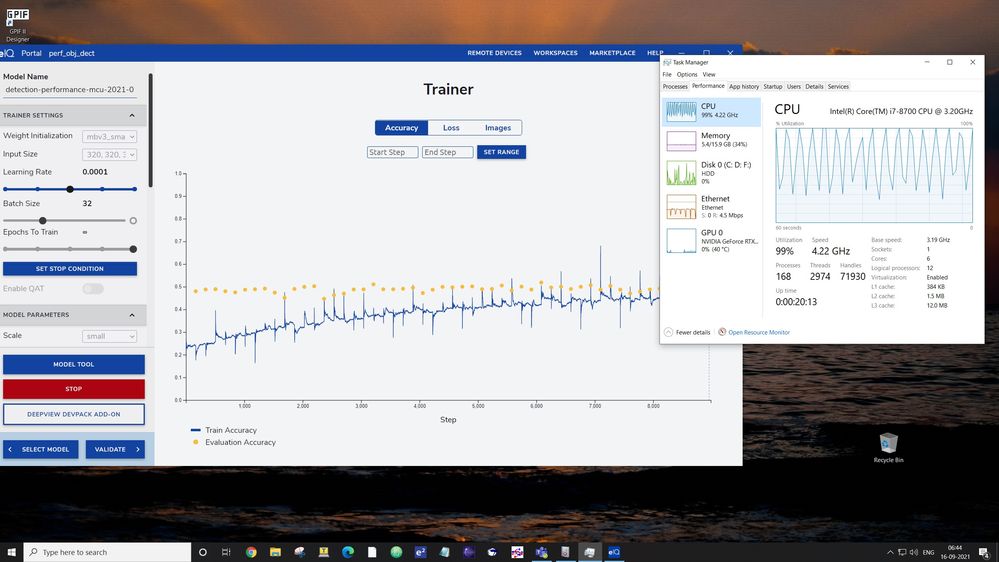Screen dimensions: 999x562
Task: Click the Set Range button
Action: (501, 152)
